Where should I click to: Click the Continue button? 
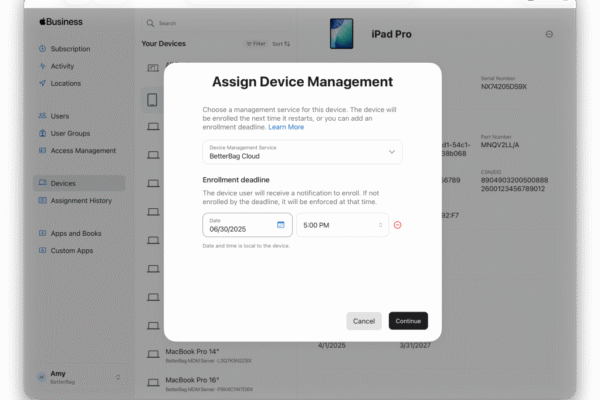point(408,321)
